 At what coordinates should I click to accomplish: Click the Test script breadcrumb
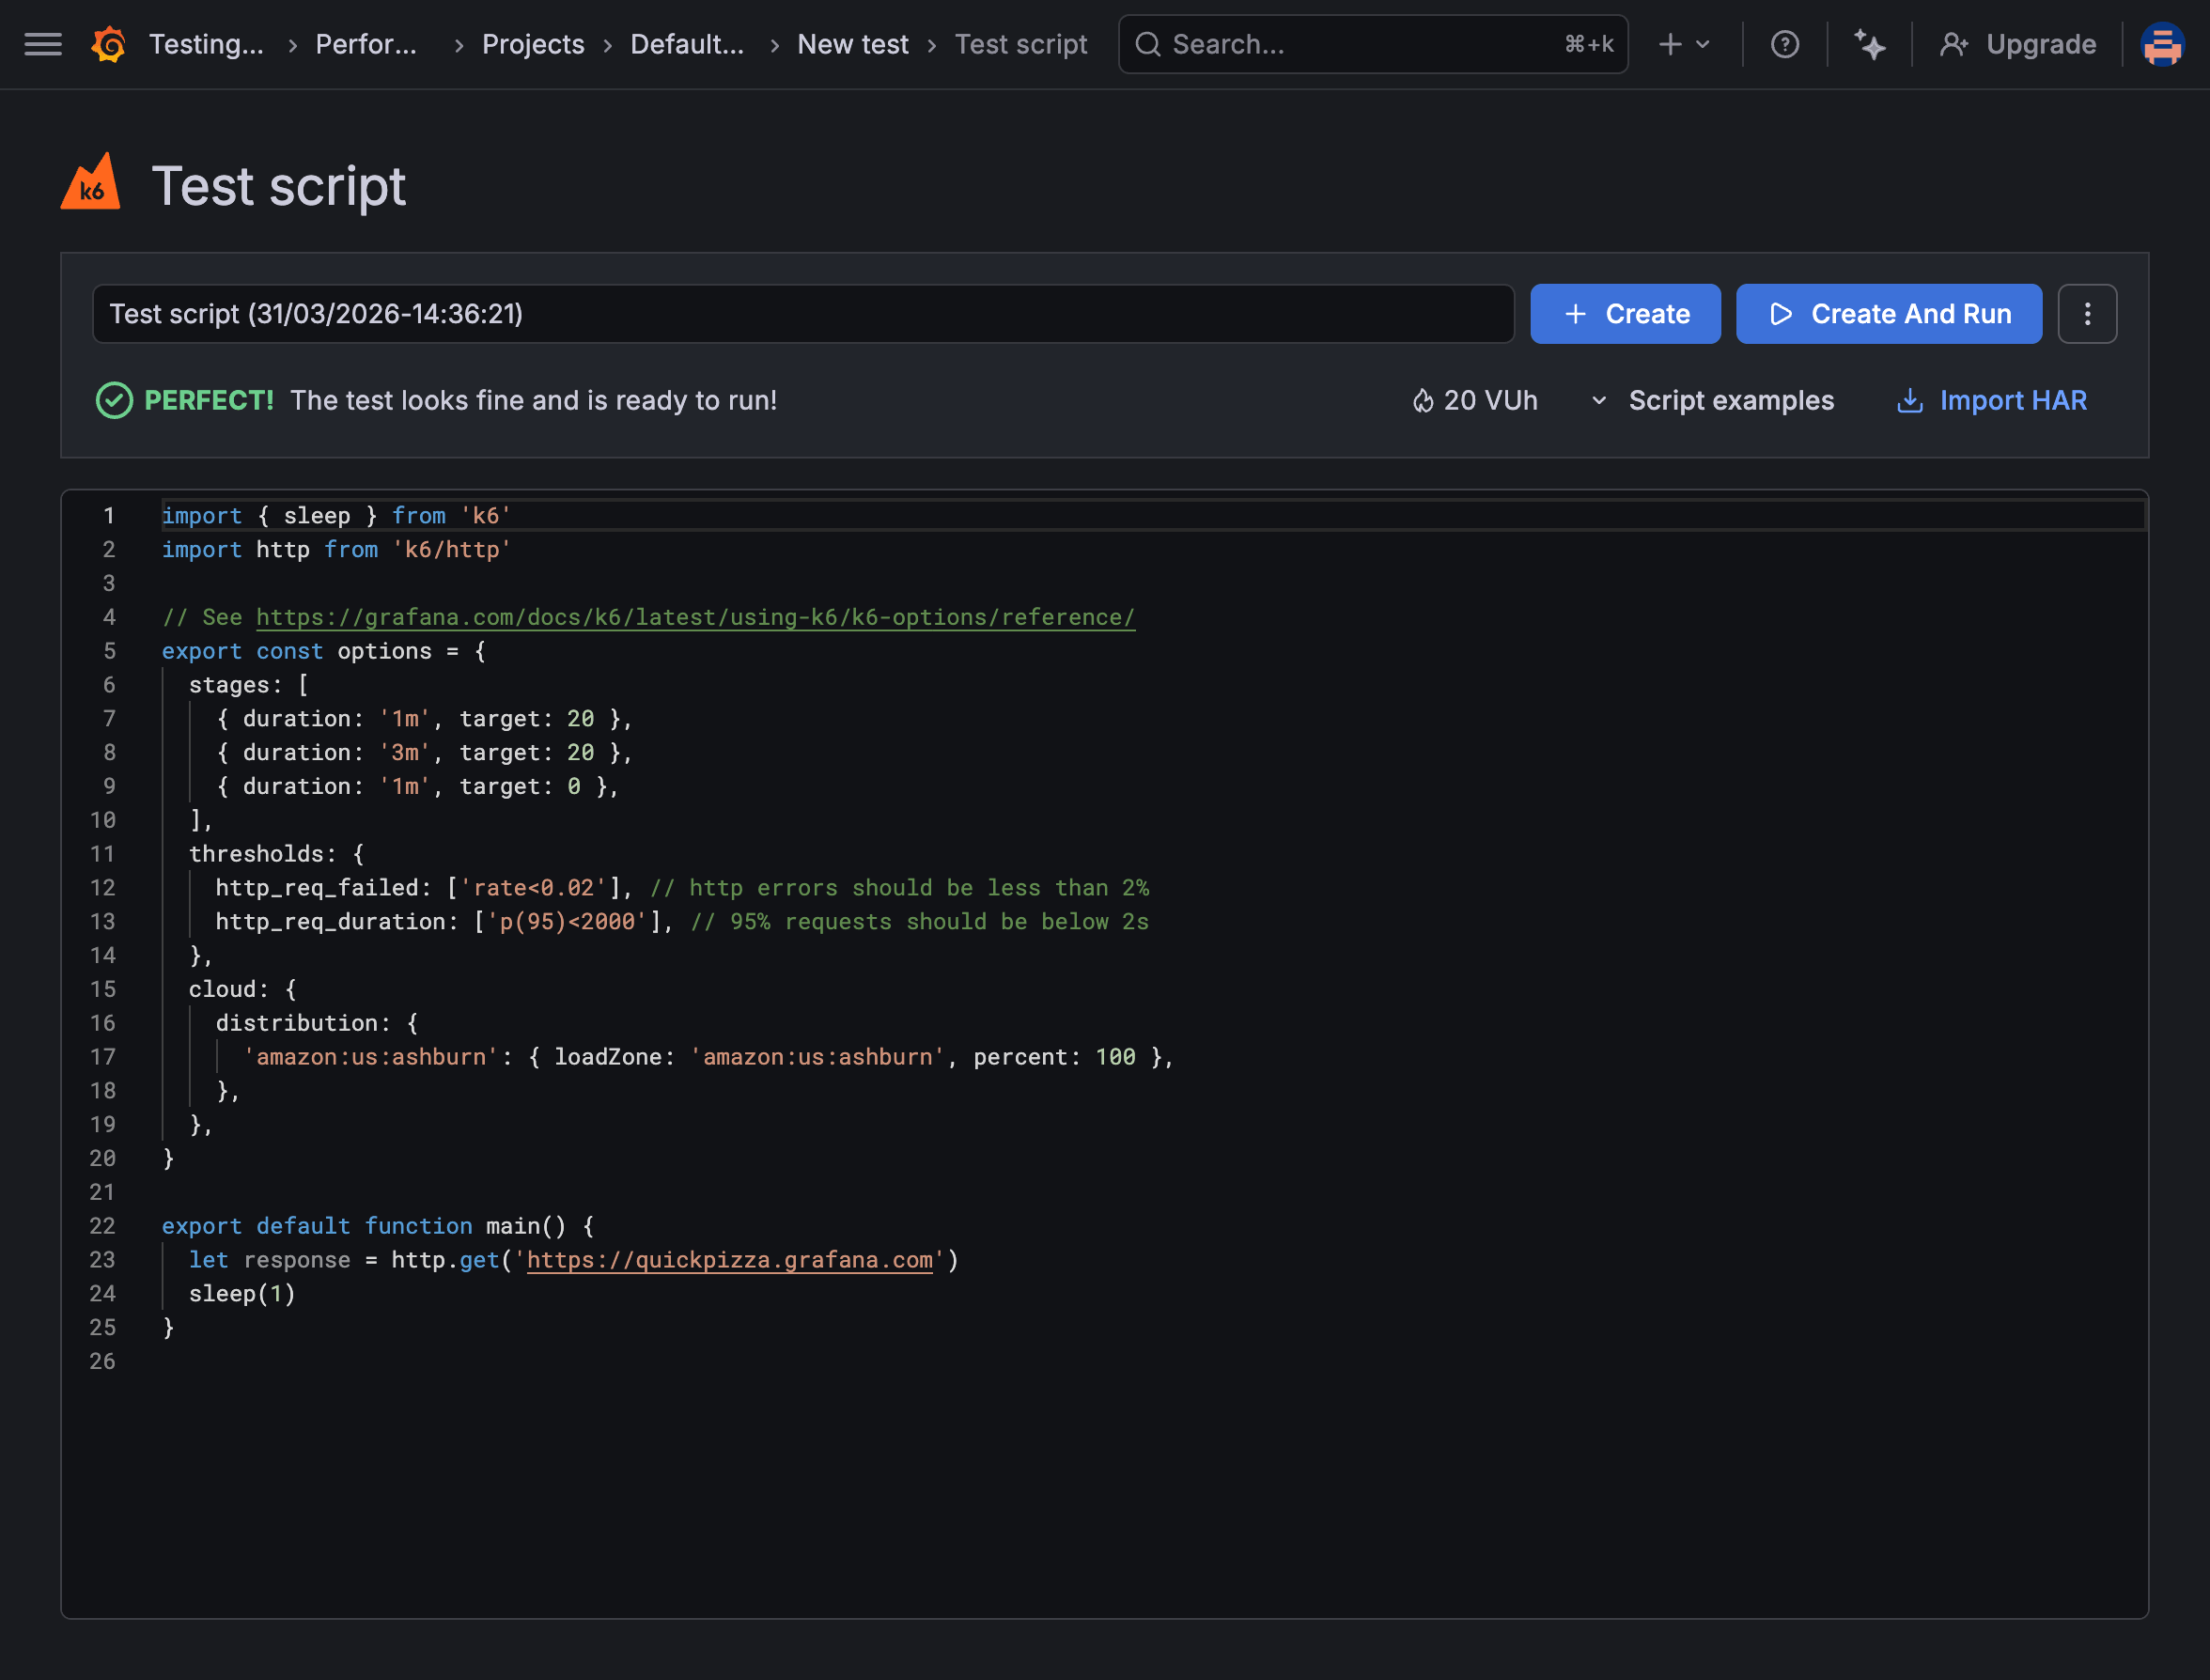[1020, 44]
